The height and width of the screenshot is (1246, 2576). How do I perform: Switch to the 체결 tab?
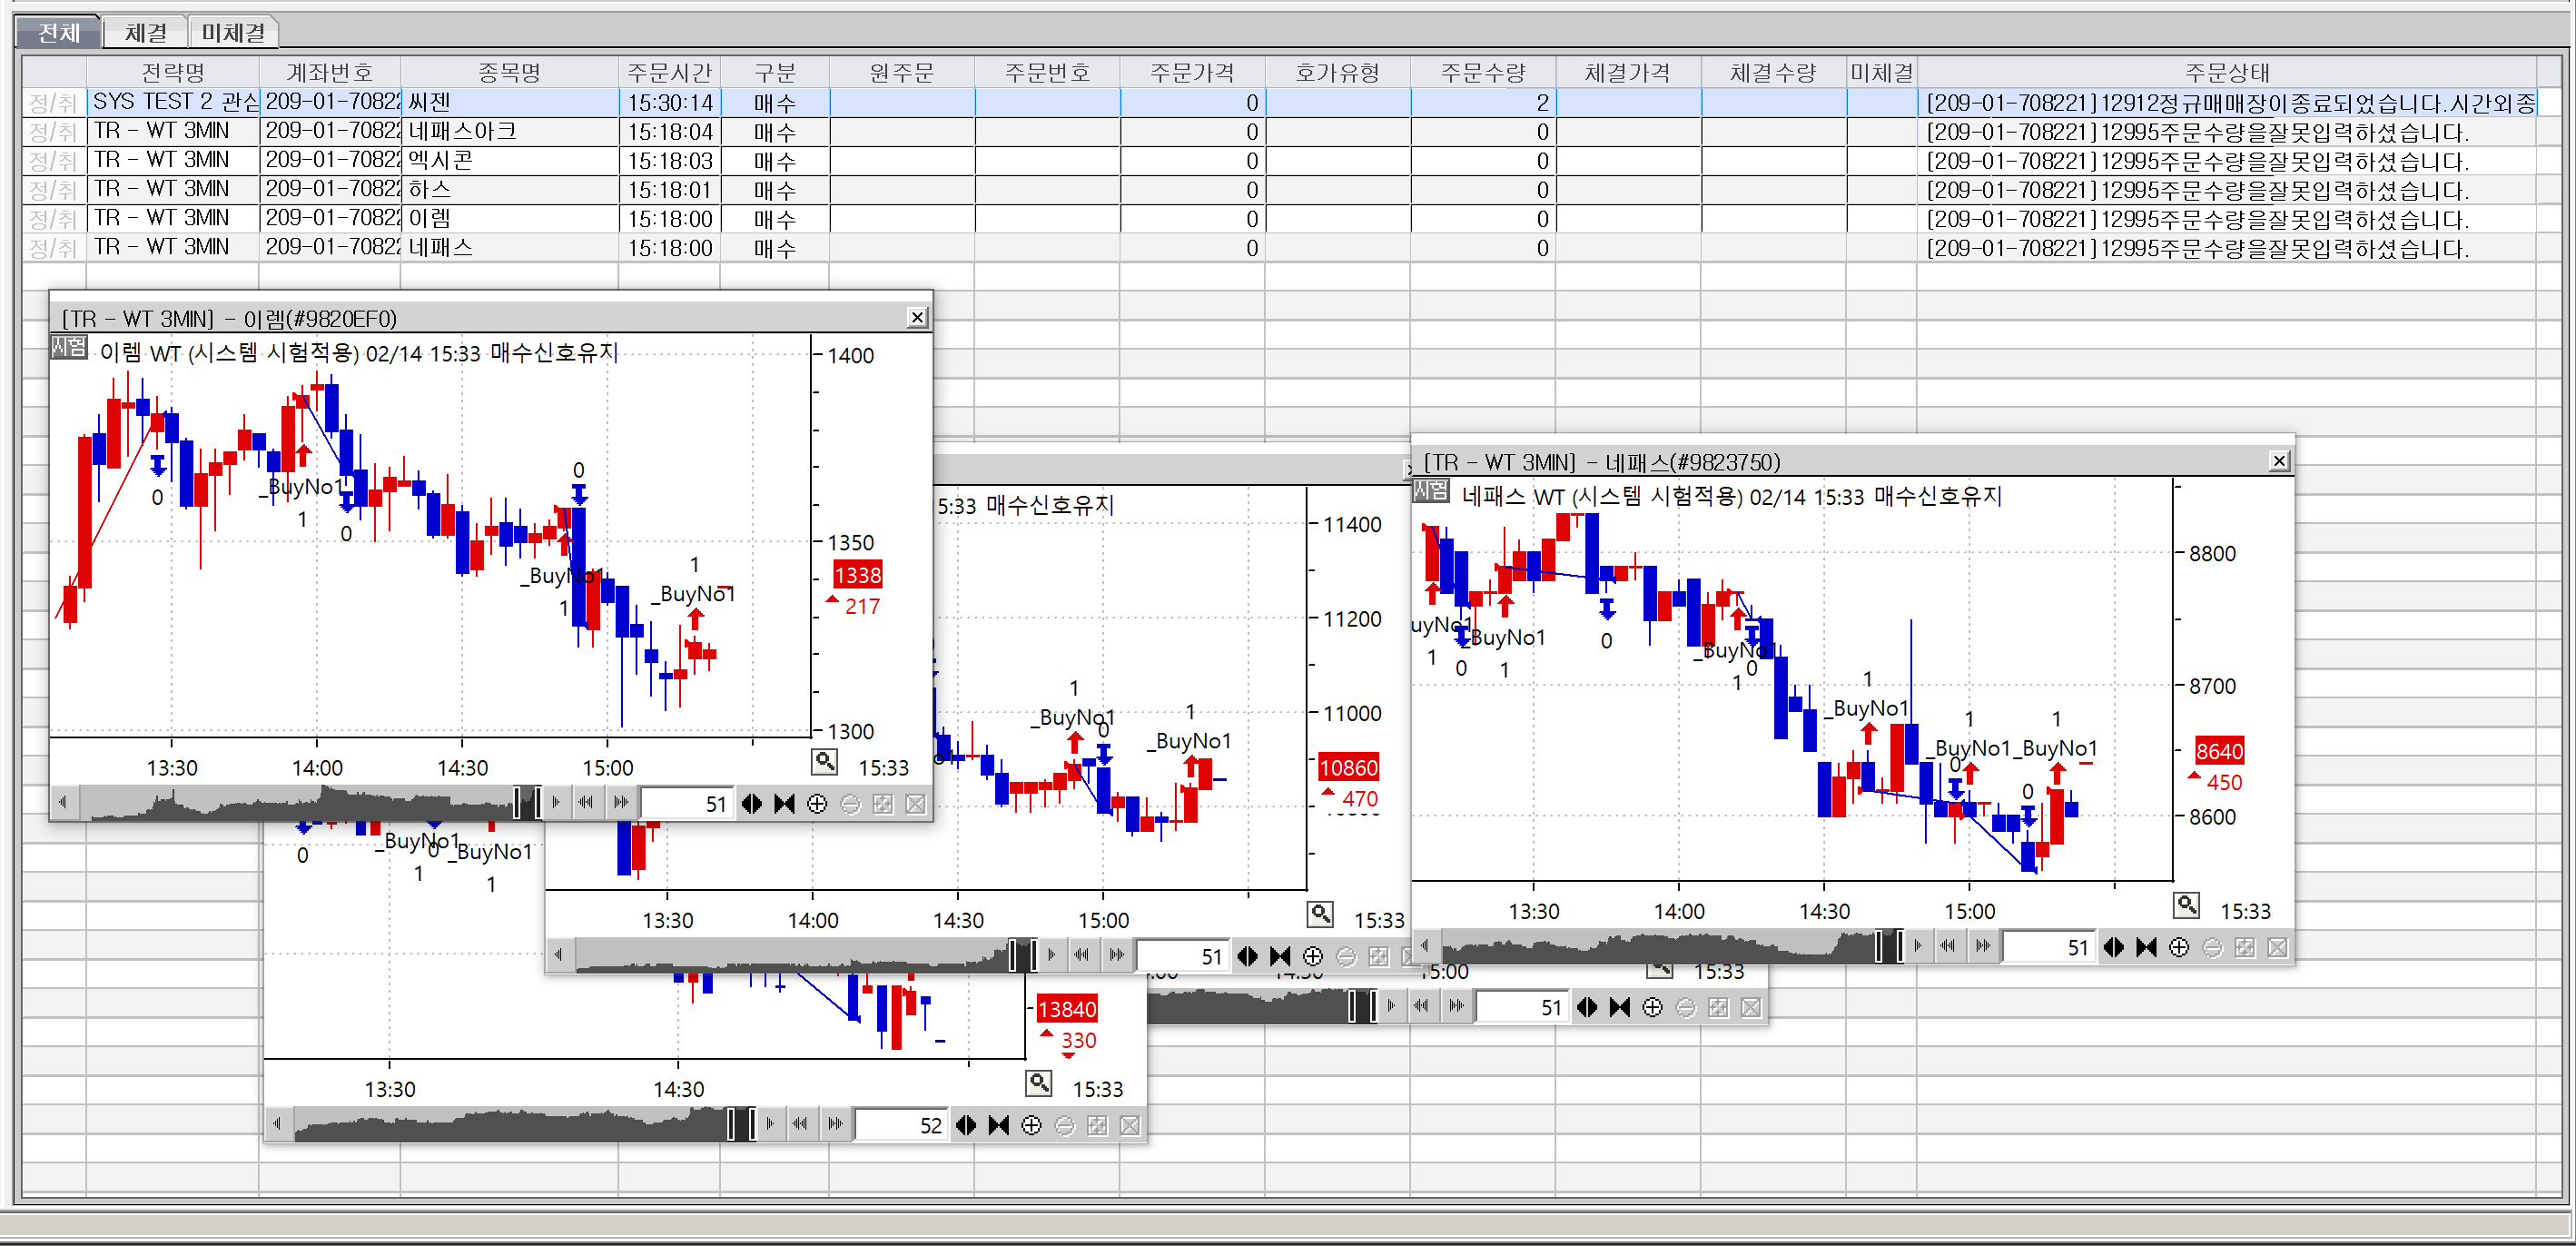pos(145,33)
